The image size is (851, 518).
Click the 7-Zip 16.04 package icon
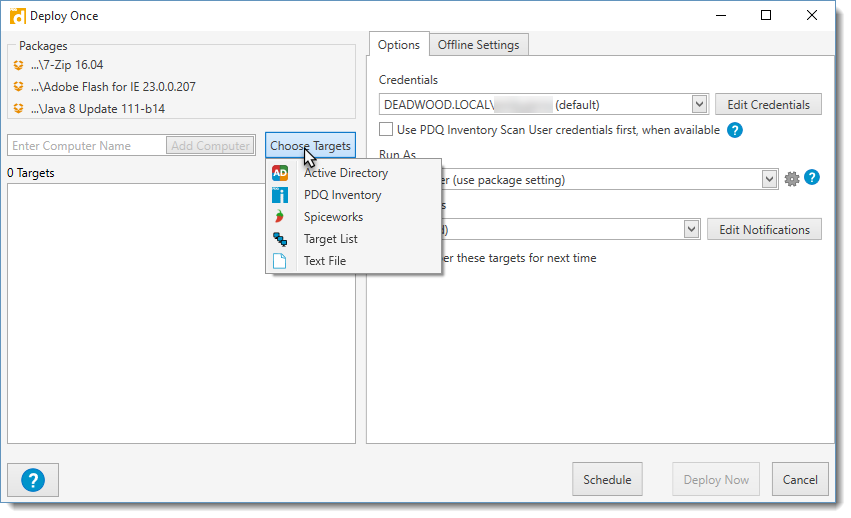point(18,65)
